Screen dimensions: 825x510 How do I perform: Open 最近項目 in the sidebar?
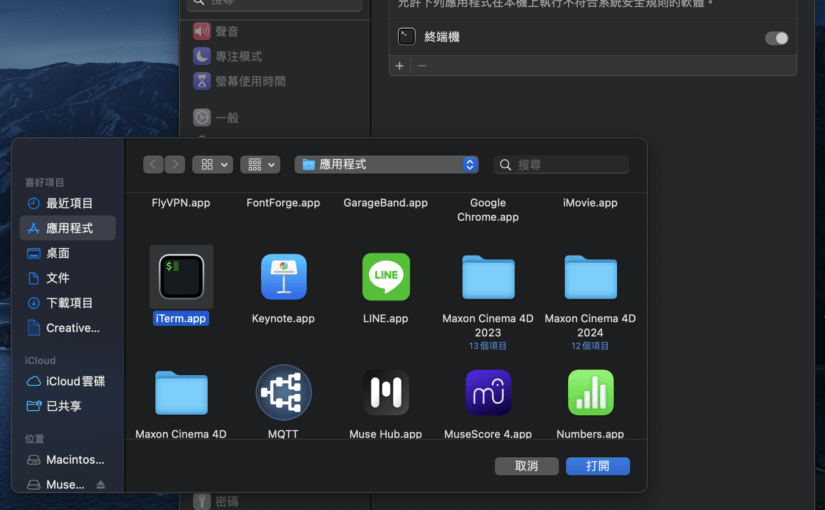pos(68,203)
